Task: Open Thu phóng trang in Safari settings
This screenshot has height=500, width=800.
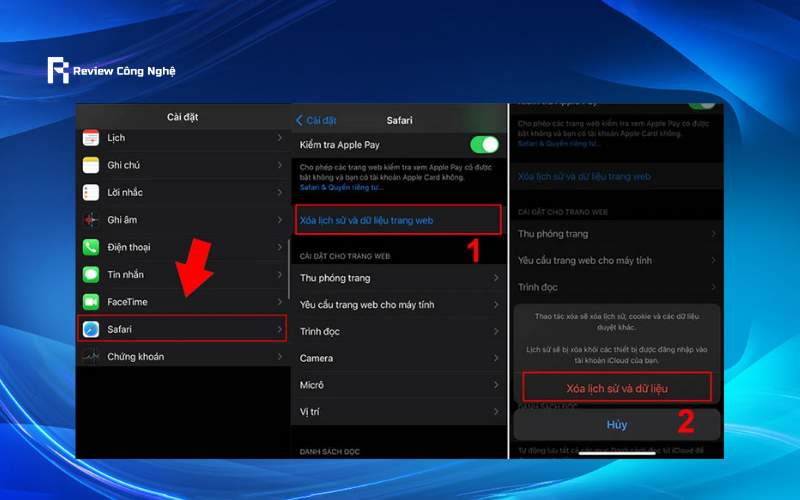Action: click(399, 278)
